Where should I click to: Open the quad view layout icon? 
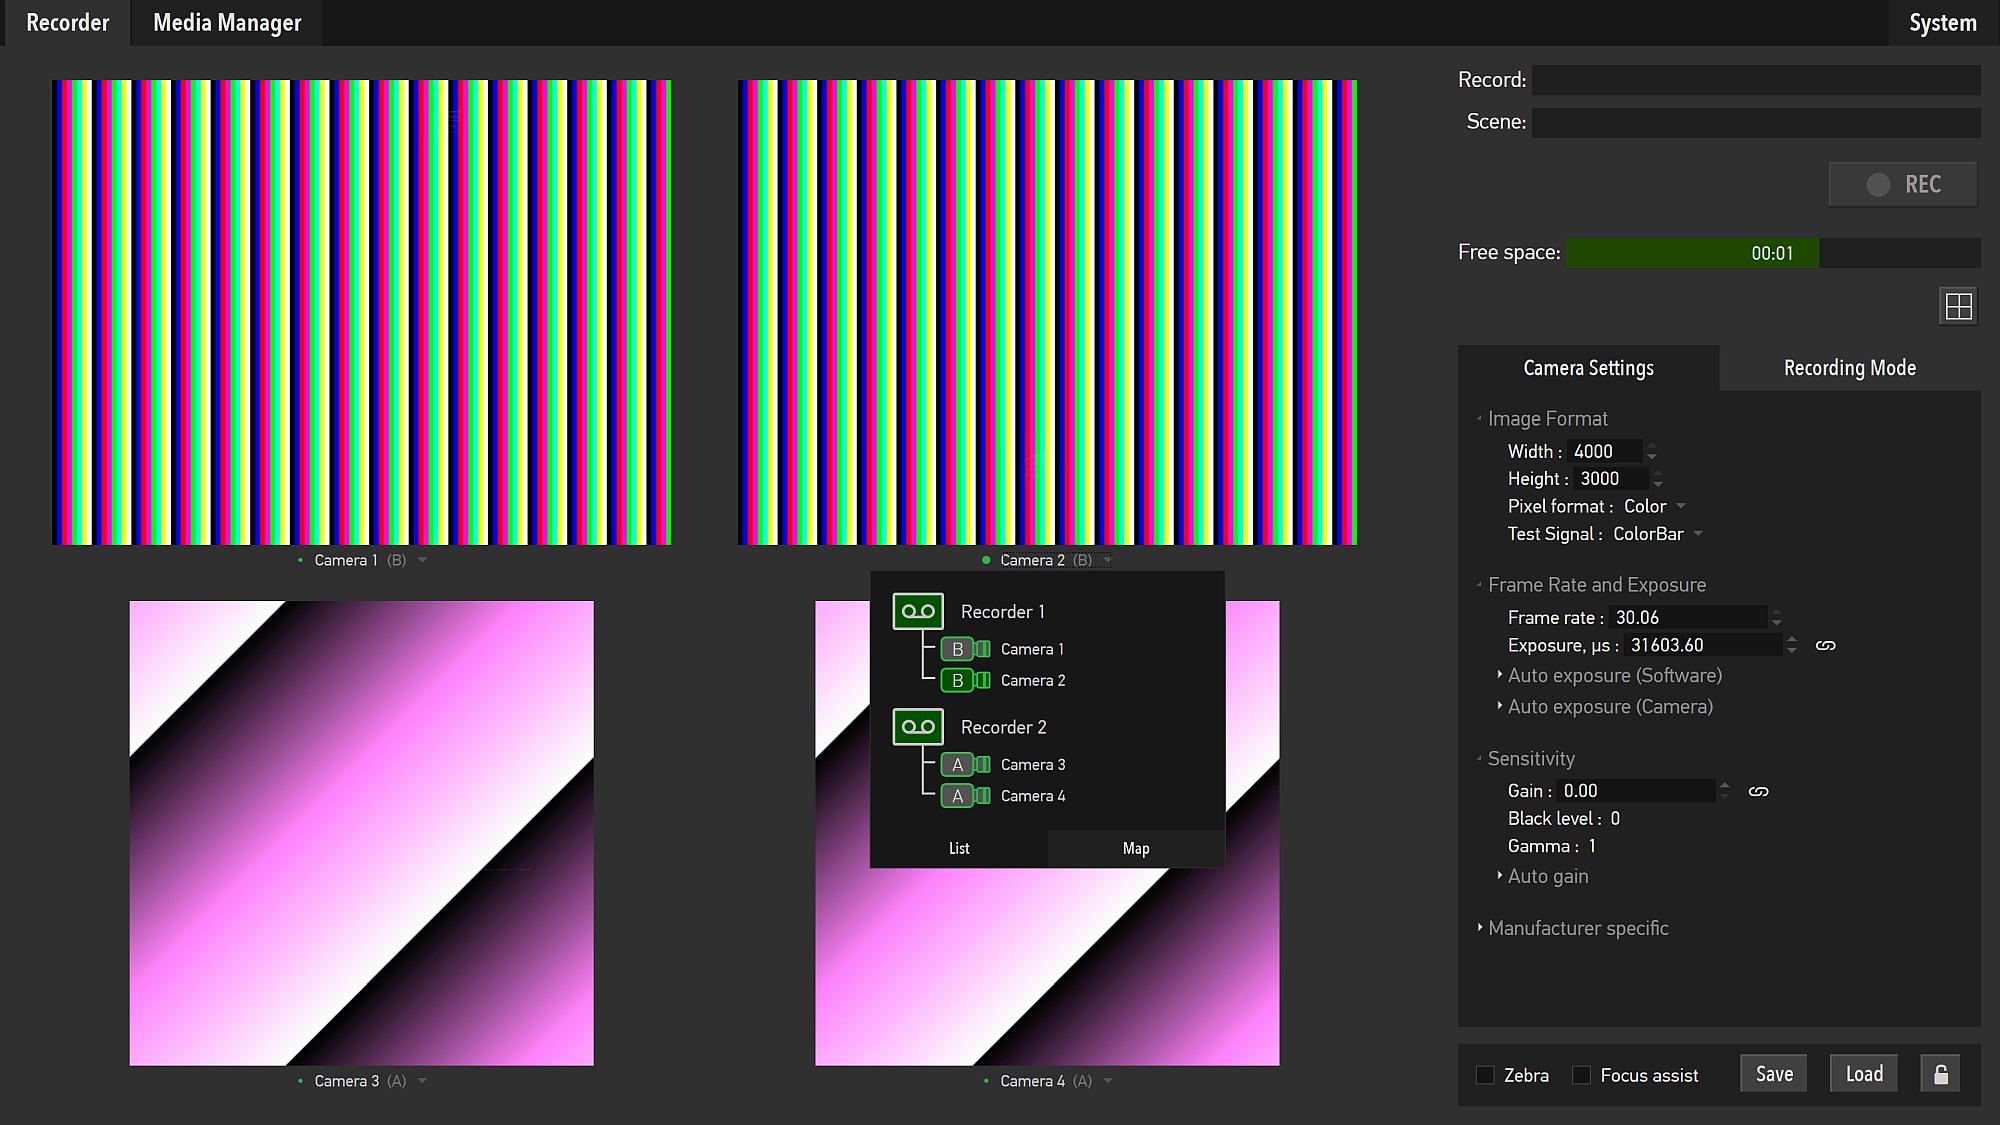coord(1958,305)
